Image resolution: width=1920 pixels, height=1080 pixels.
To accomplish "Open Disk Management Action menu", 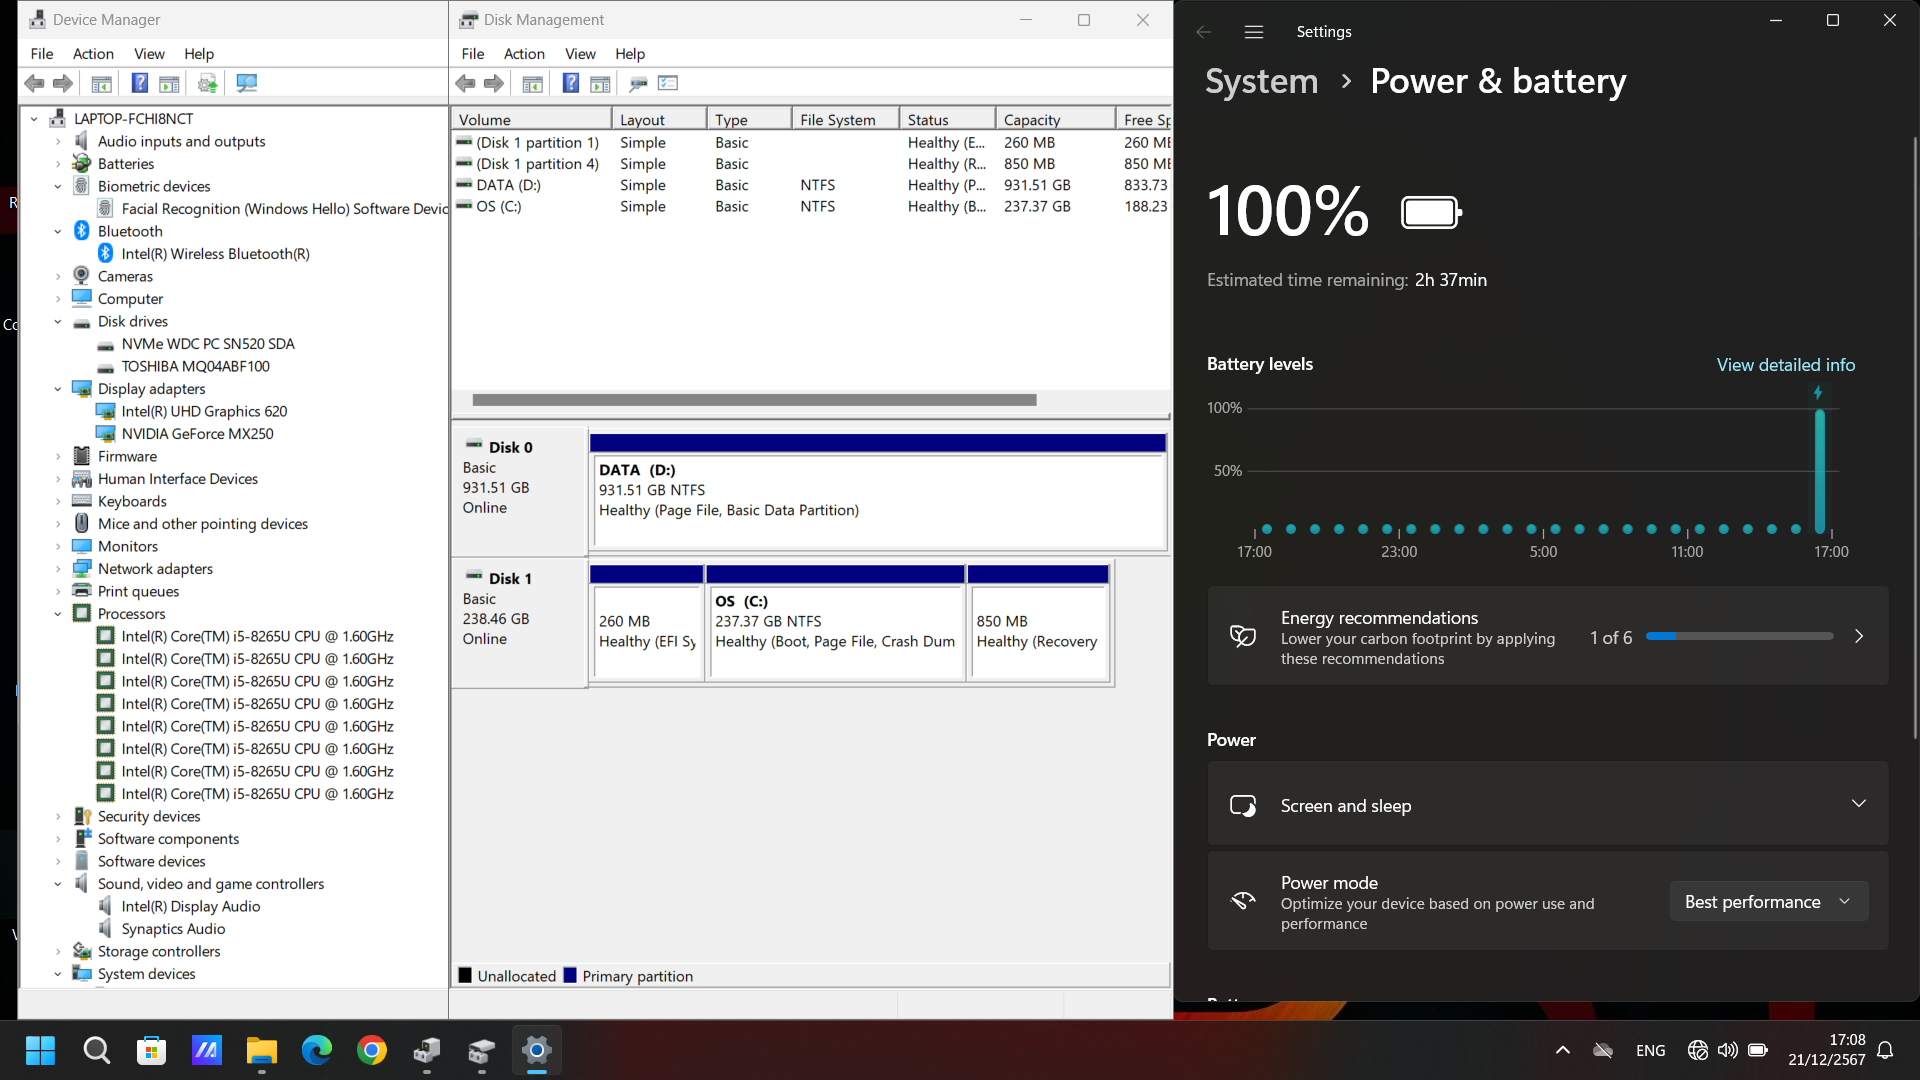I will tap(524, 54).
